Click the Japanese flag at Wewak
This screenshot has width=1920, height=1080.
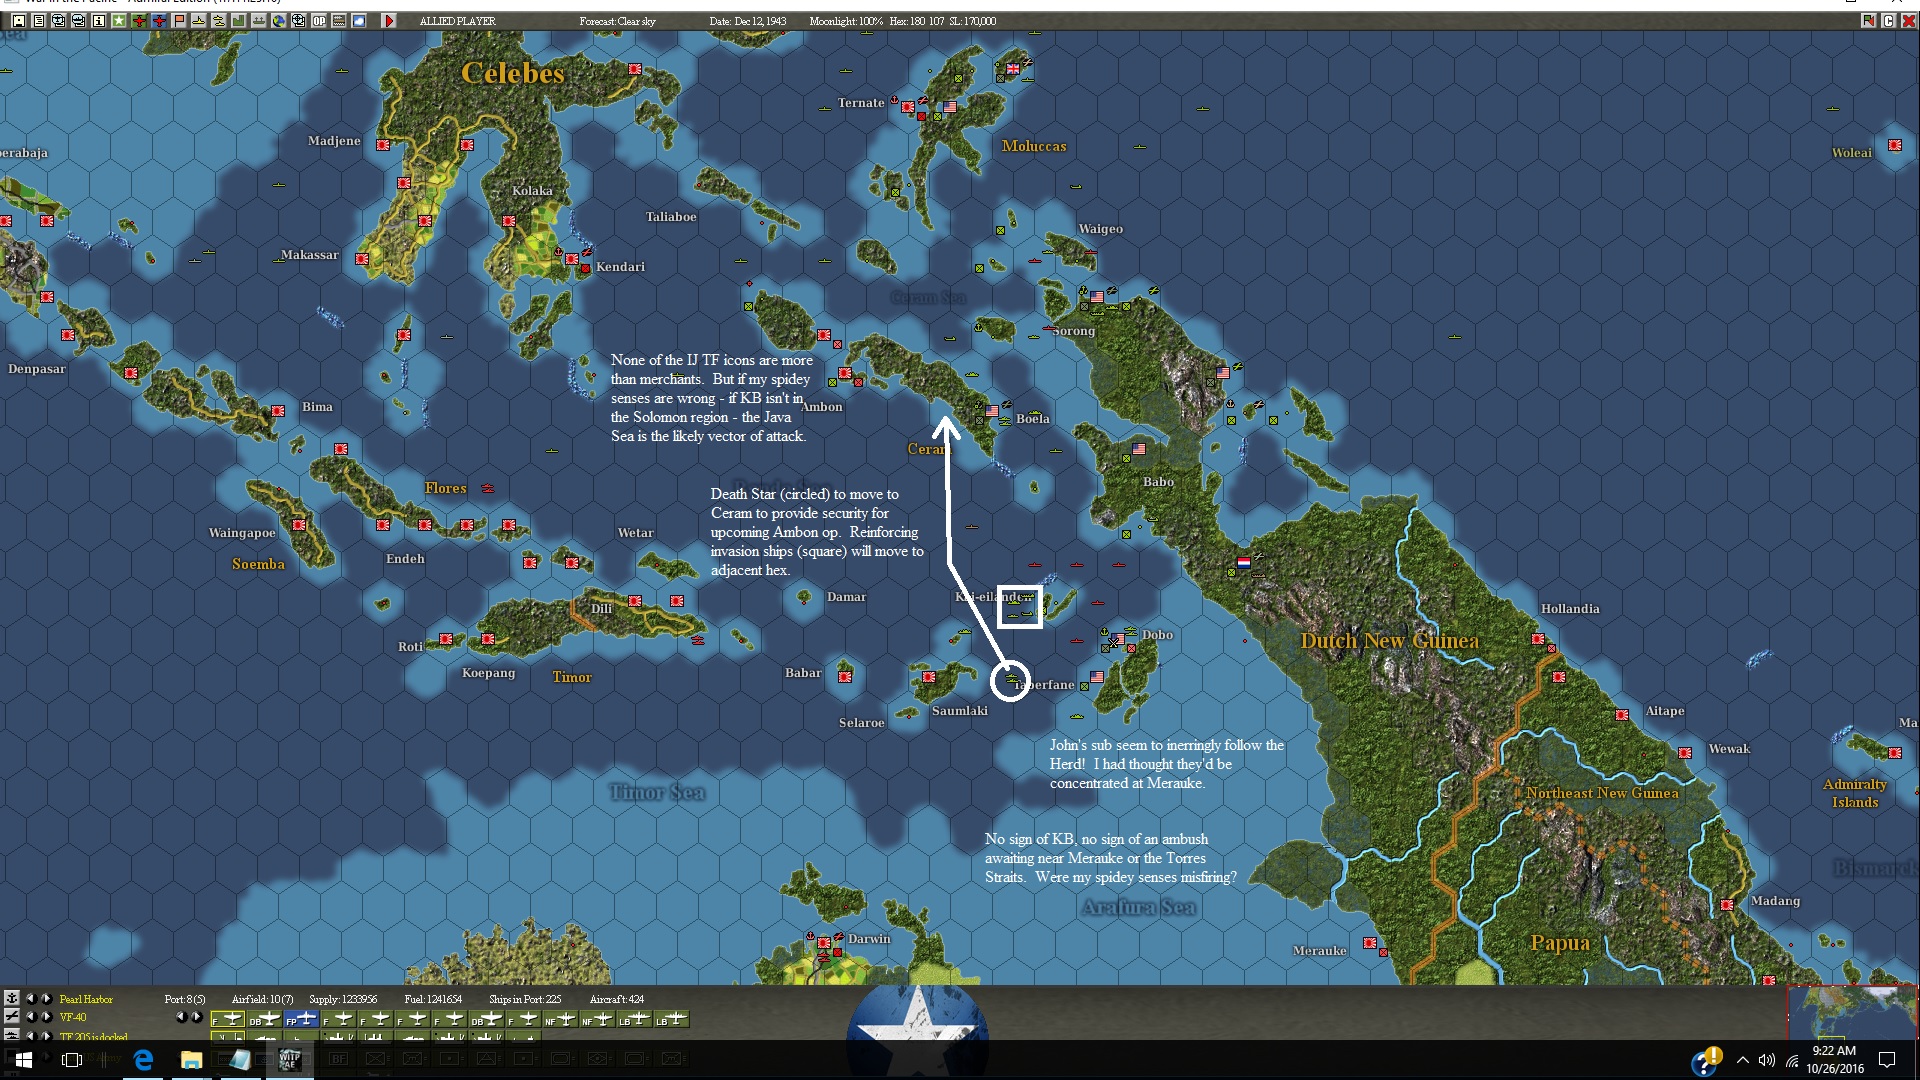pos(1685,753)
